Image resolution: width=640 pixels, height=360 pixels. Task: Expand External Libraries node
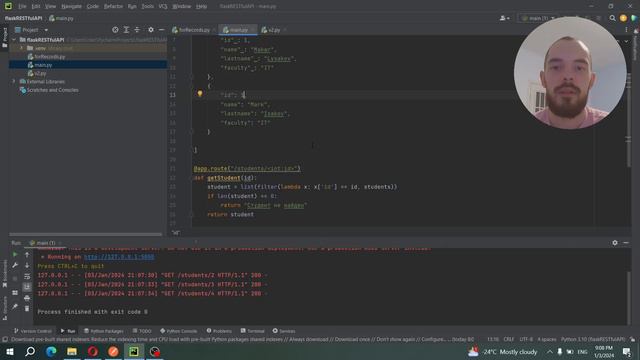click(14, 82)
